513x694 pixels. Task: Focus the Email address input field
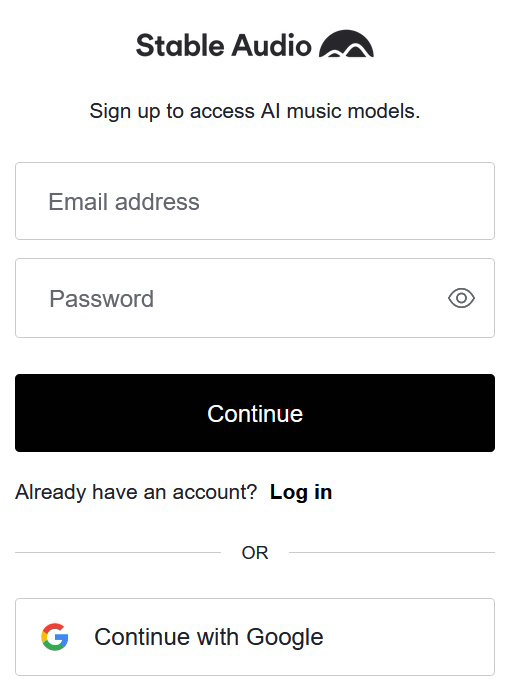point(255,201)
